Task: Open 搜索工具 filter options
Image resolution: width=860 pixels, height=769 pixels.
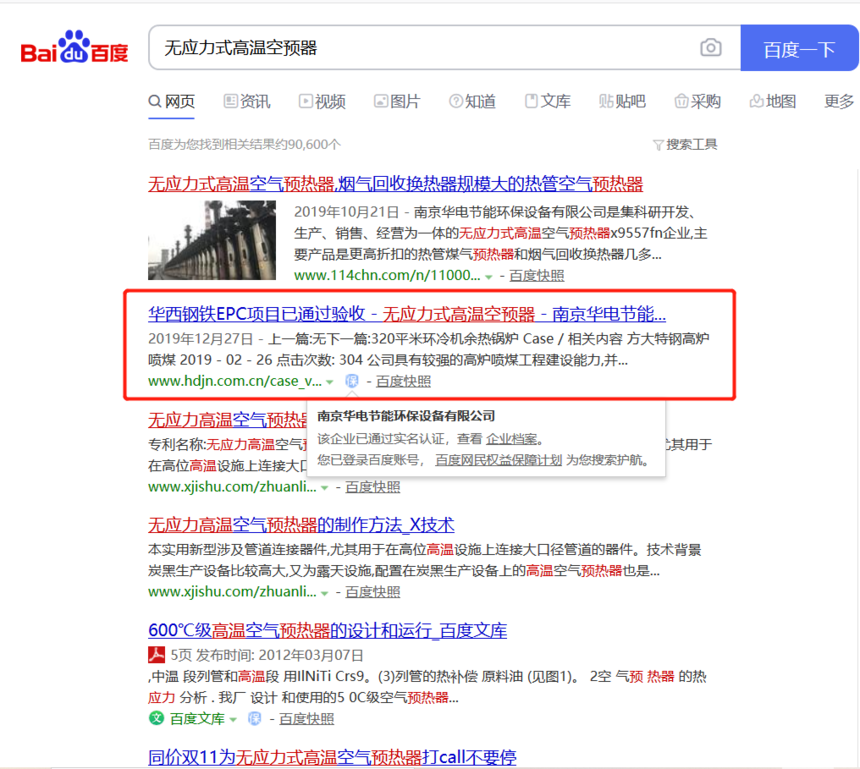Action: pyautogui.click(x=685, y=145)
